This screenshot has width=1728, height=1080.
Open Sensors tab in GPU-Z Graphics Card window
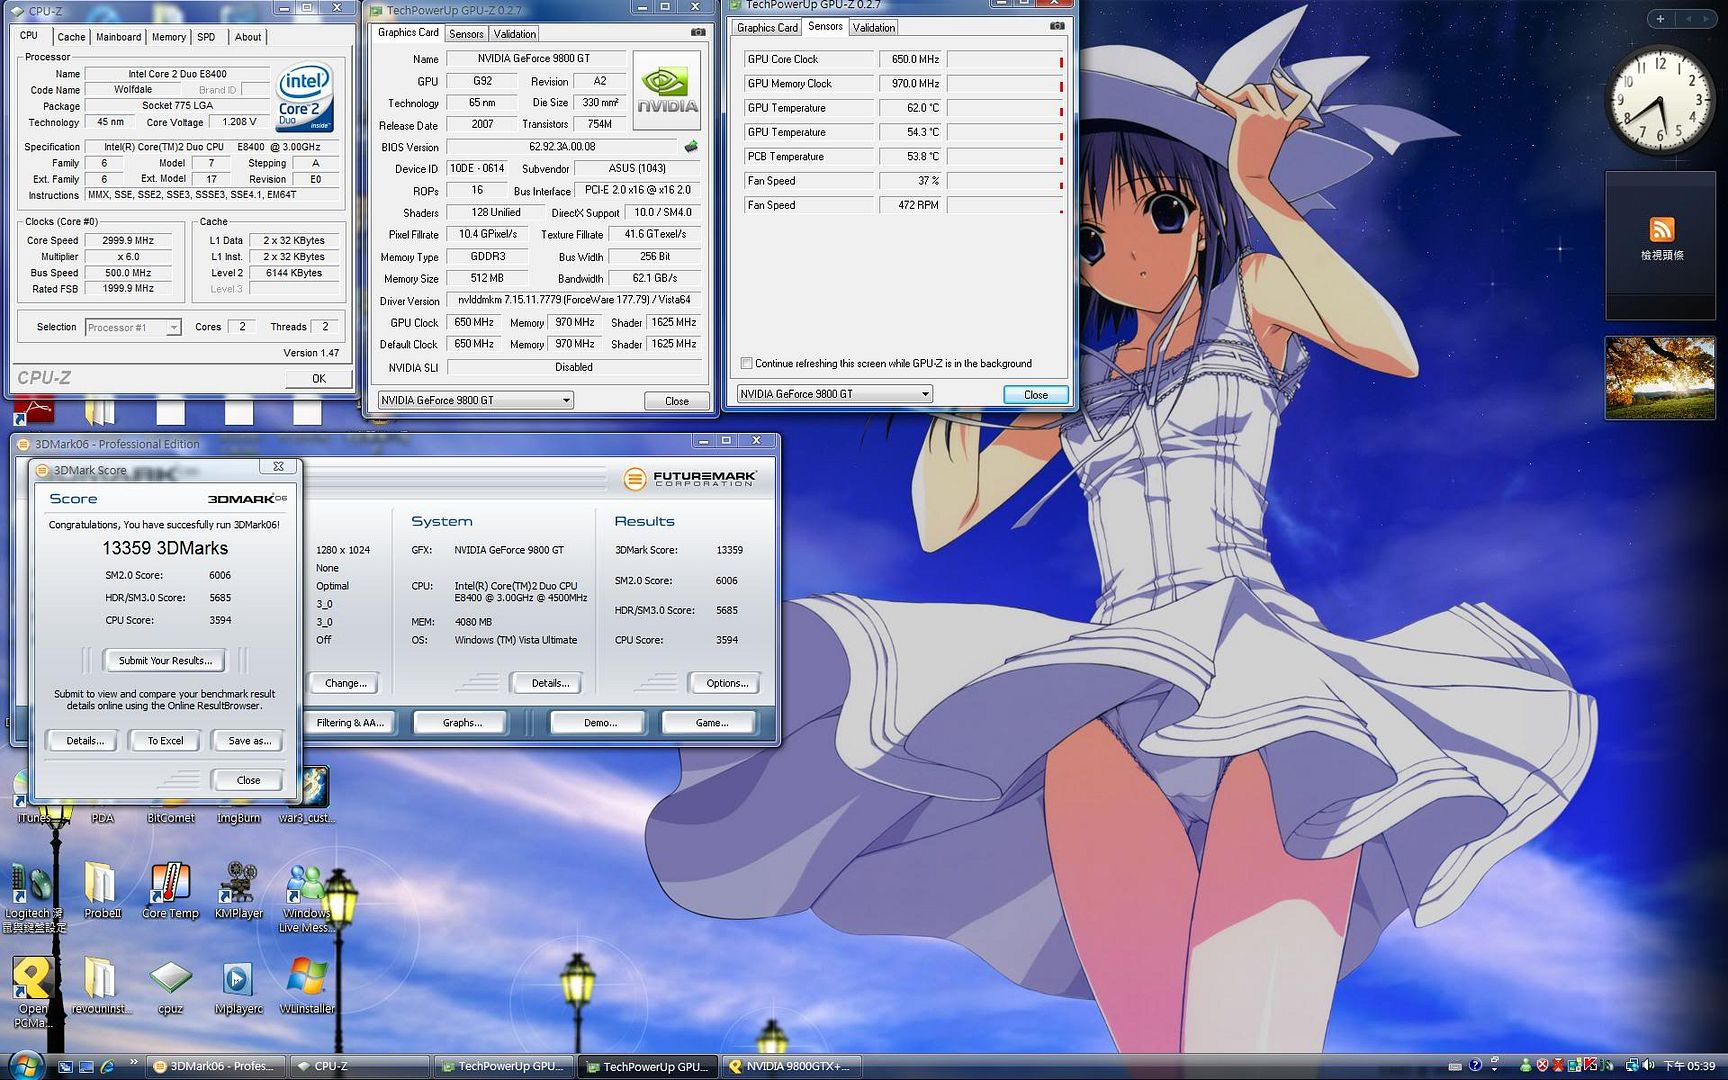click(x=466, y=34)
